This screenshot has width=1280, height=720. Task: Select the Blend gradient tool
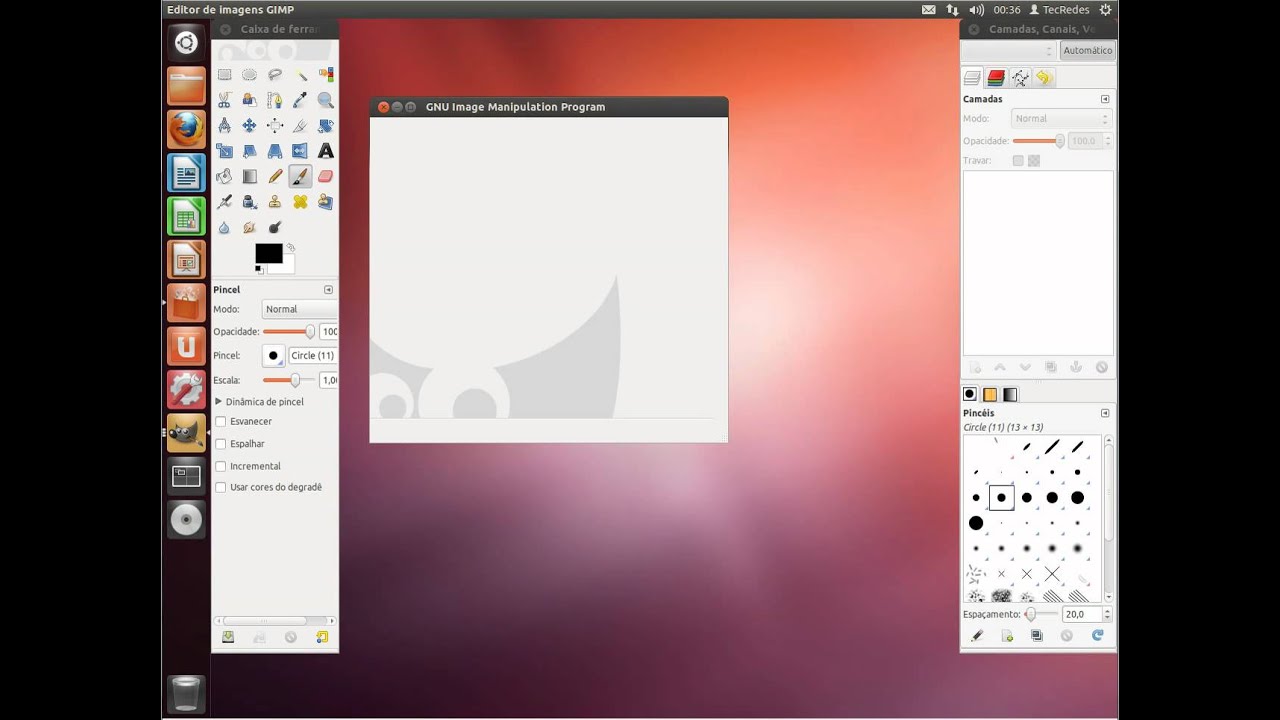click(x=249, y=176)
